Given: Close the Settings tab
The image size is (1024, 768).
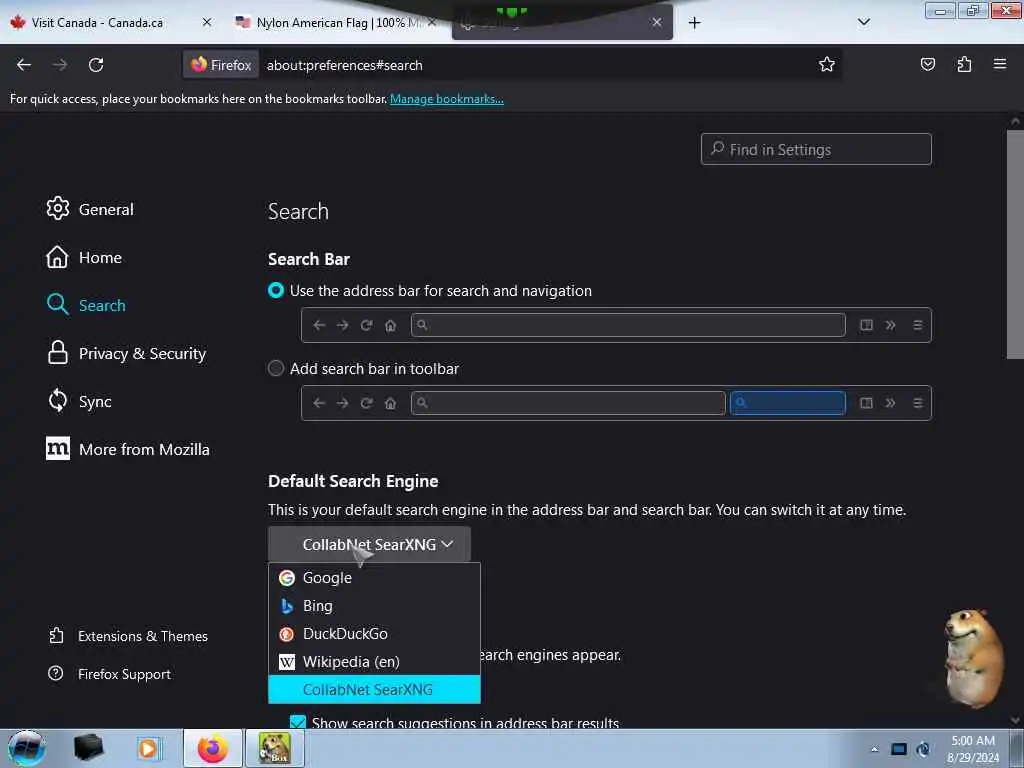Looking at the screenshot, I should [656, 22].
